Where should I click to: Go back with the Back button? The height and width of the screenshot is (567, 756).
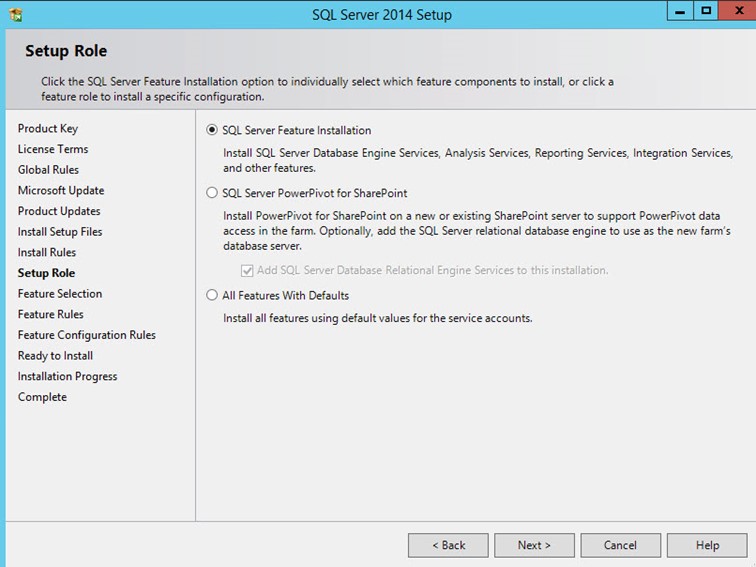[x=448, y=545]
